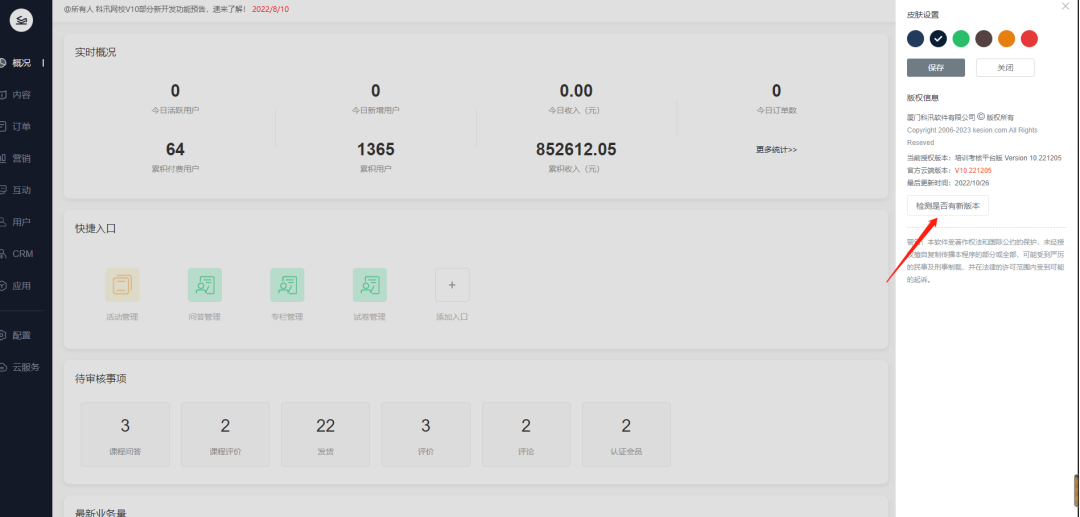Click the 今日收入 value 0.00
Screen dimensions: 1080x517
(576, 91)
